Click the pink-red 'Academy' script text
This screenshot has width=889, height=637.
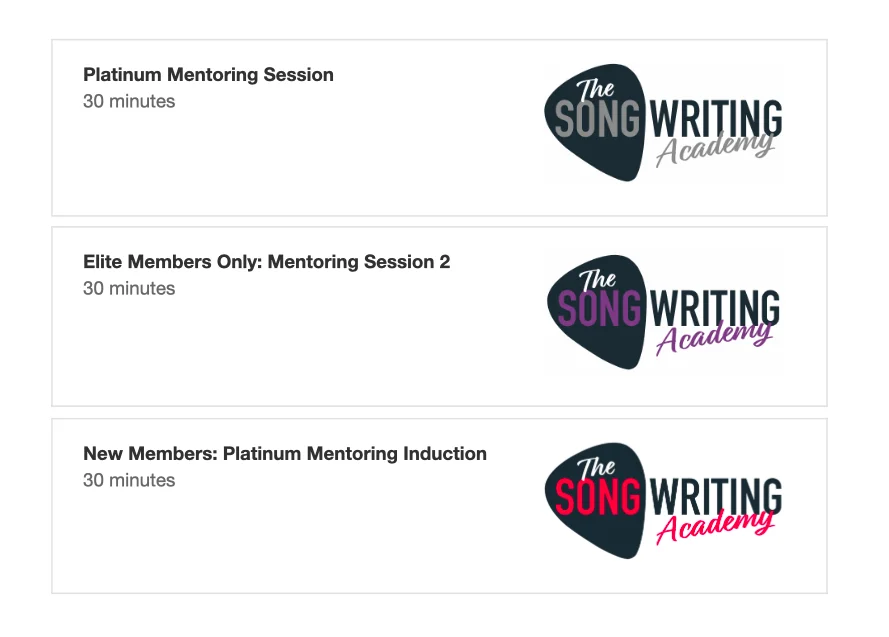click(x=715, y=528)
